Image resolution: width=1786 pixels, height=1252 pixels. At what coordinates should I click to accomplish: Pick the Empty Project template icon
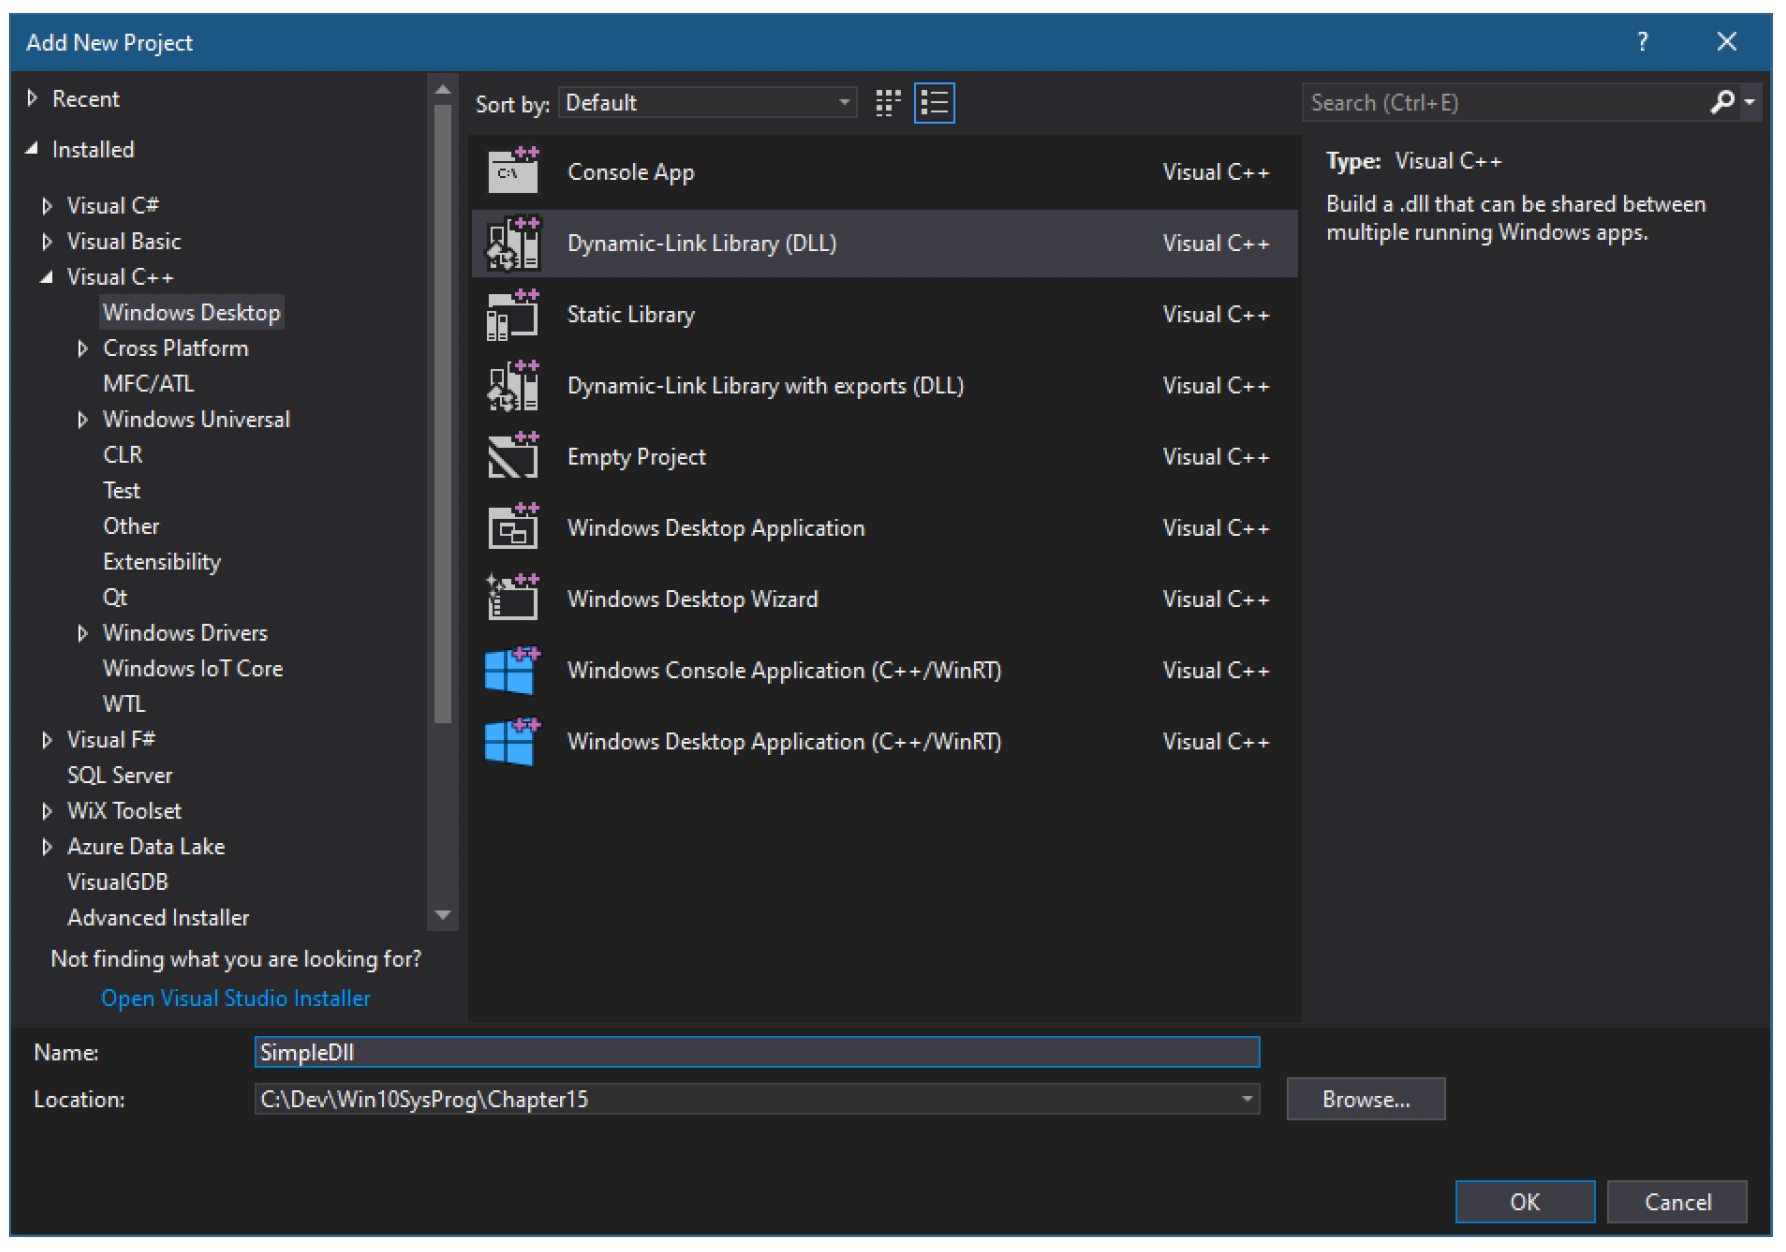(x=513, y=457)
